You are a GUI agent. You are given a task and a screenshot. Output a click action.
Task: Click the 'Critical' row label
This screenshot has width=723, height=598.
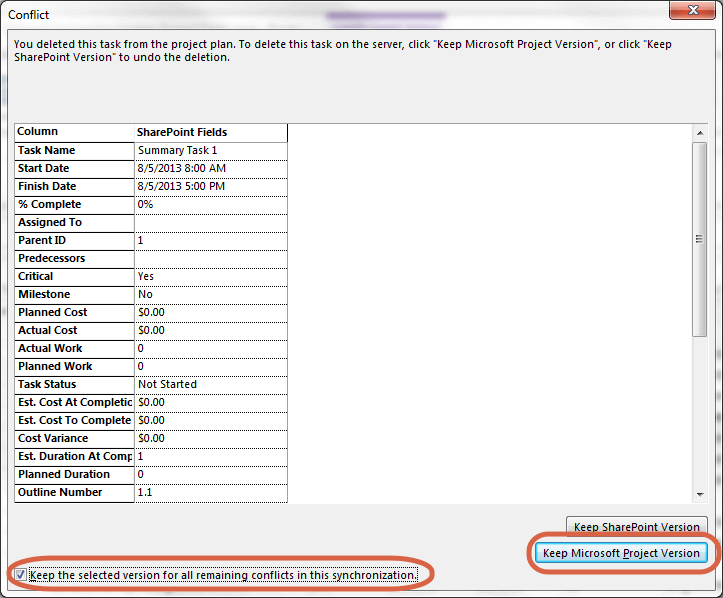click(x=36, y=276)
